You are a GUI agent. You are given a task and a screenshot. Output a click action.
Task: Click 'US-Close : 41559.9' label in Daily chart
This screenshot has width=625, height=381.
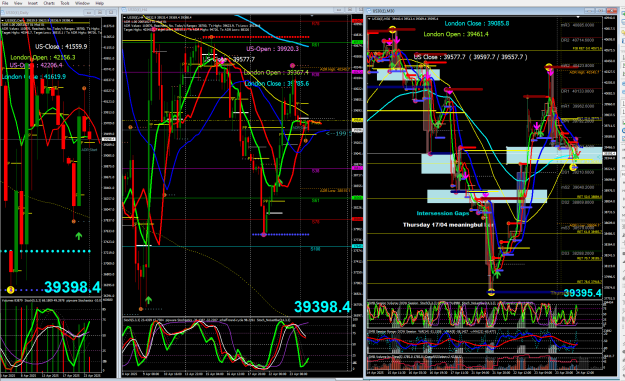(61, 47)
